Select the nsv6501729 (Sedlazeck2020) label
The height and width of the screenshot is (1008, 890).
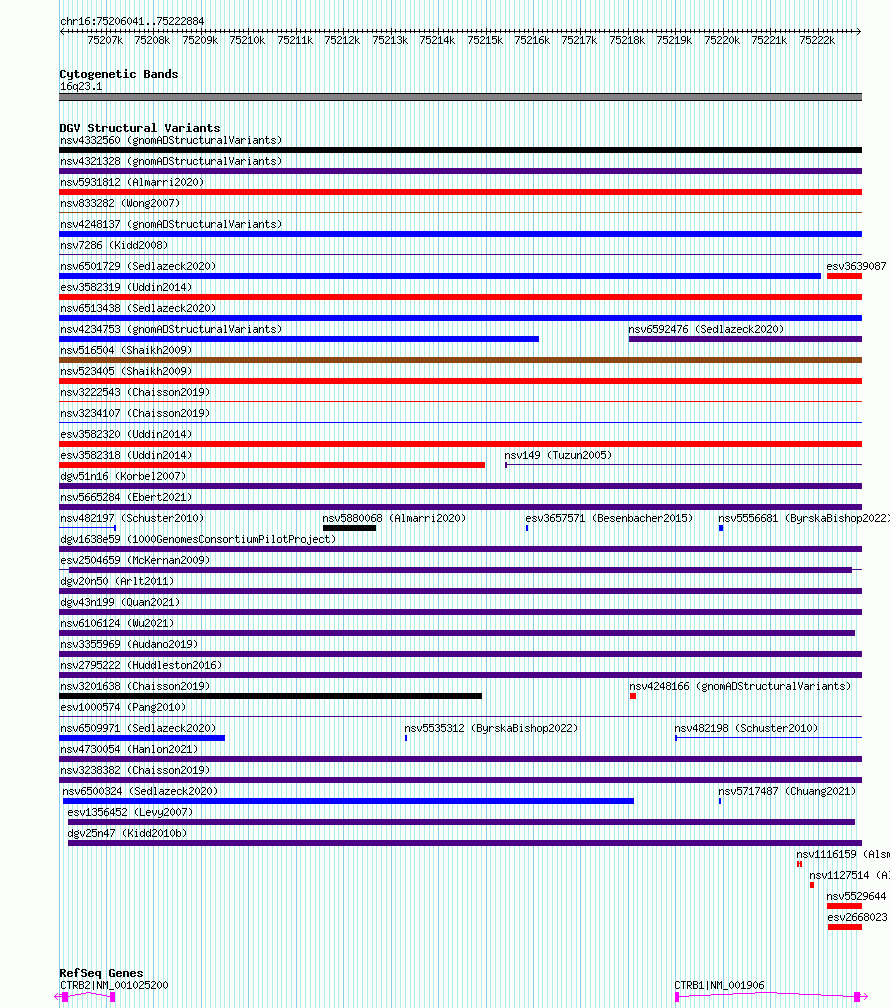click(x=138, y=266)
